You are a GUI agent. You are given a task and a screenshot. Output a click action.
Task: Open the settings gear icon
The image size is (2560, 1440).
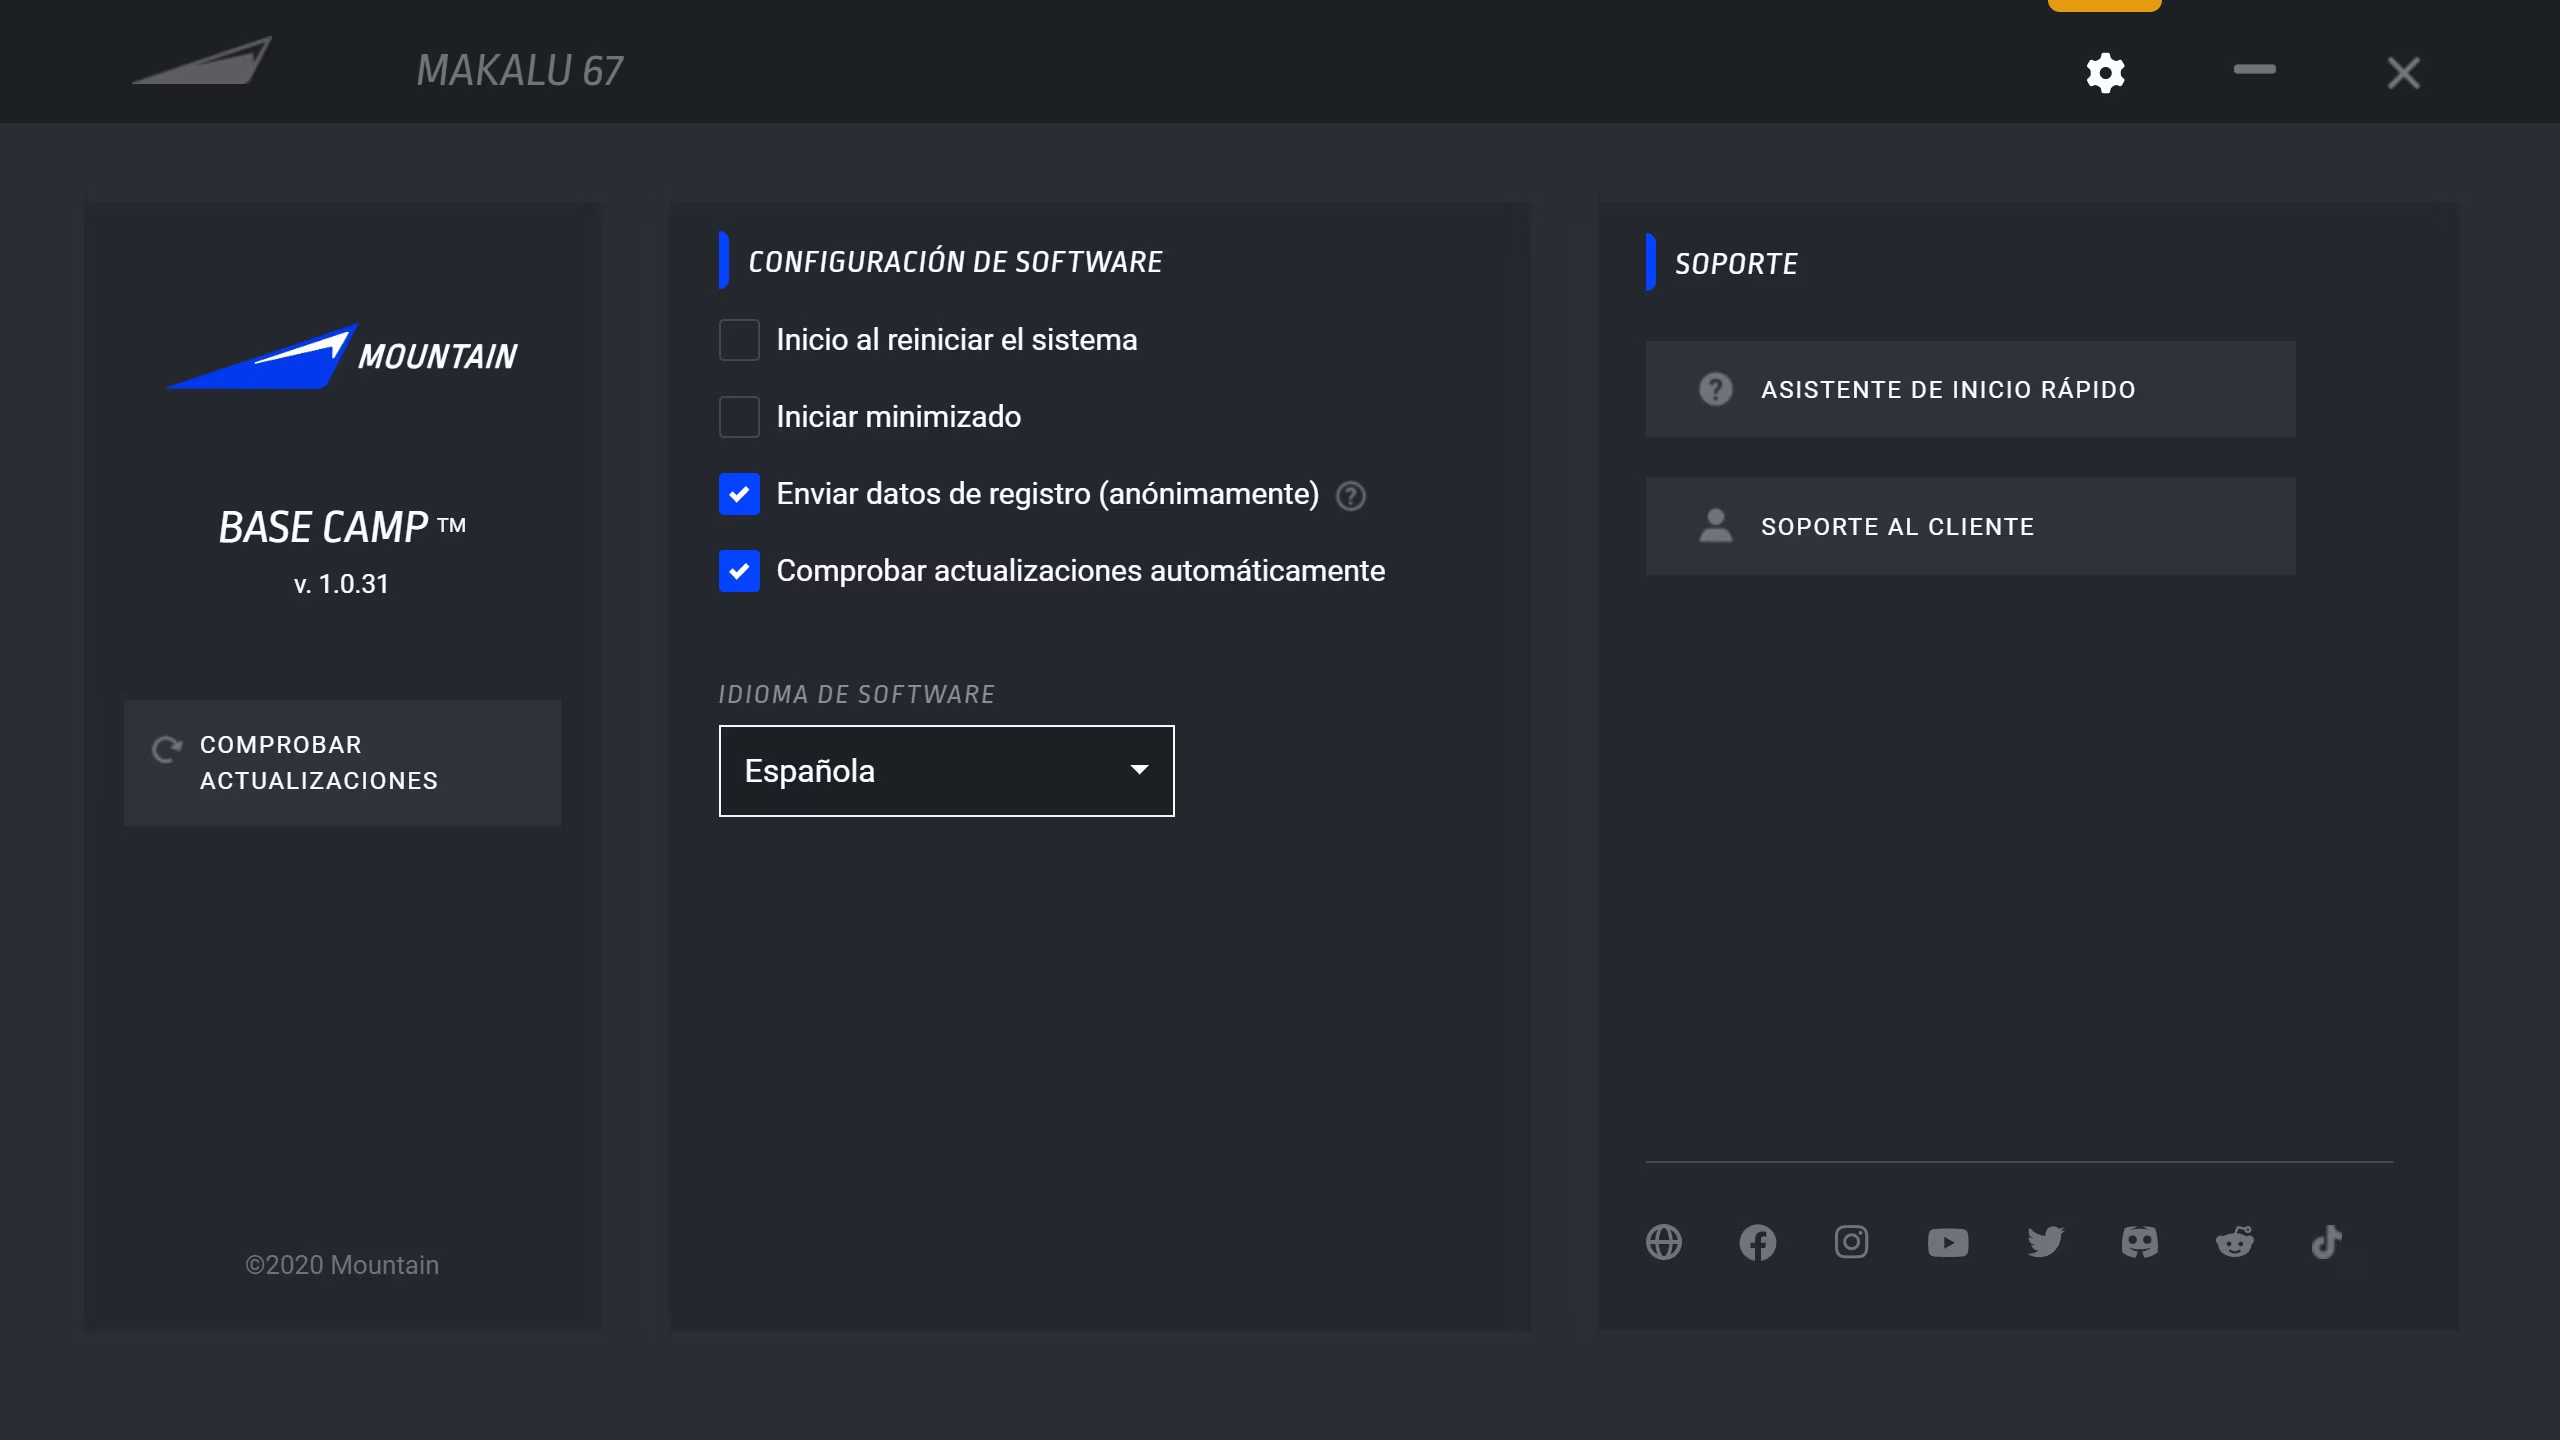(2105, 72)
